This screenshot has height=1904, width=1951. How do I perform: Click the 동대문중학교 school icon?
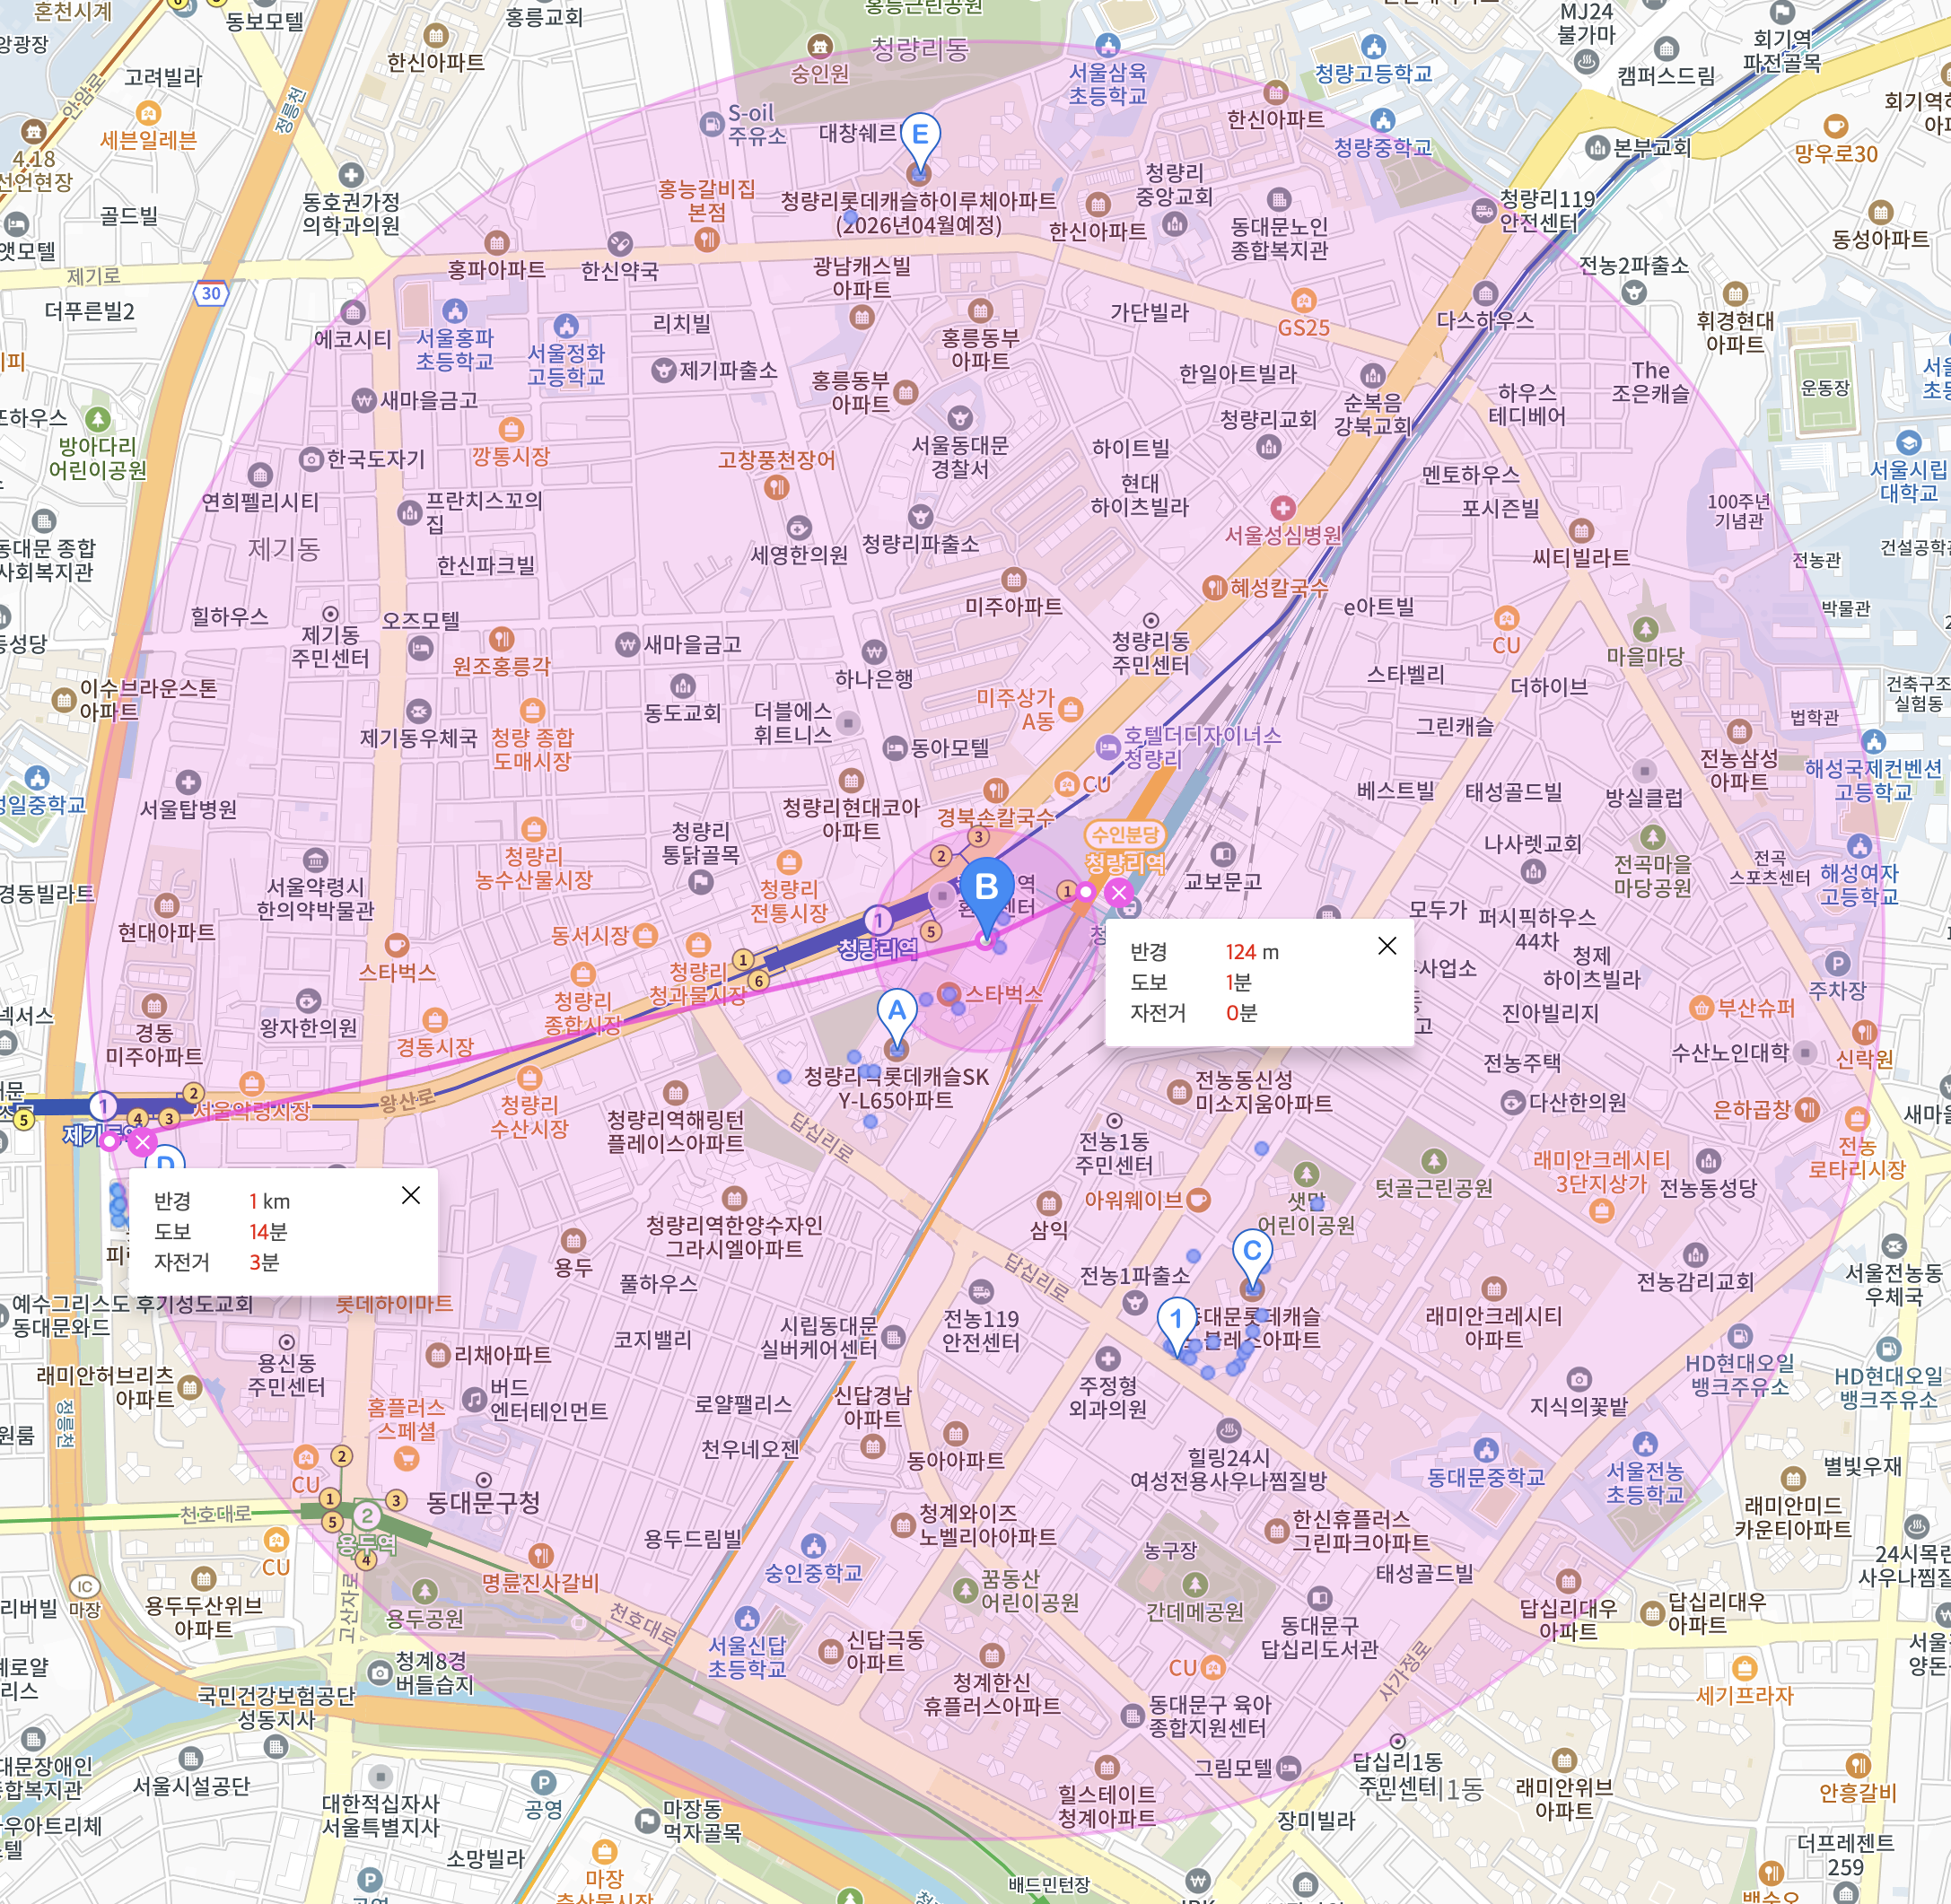click(1486, 1449)
